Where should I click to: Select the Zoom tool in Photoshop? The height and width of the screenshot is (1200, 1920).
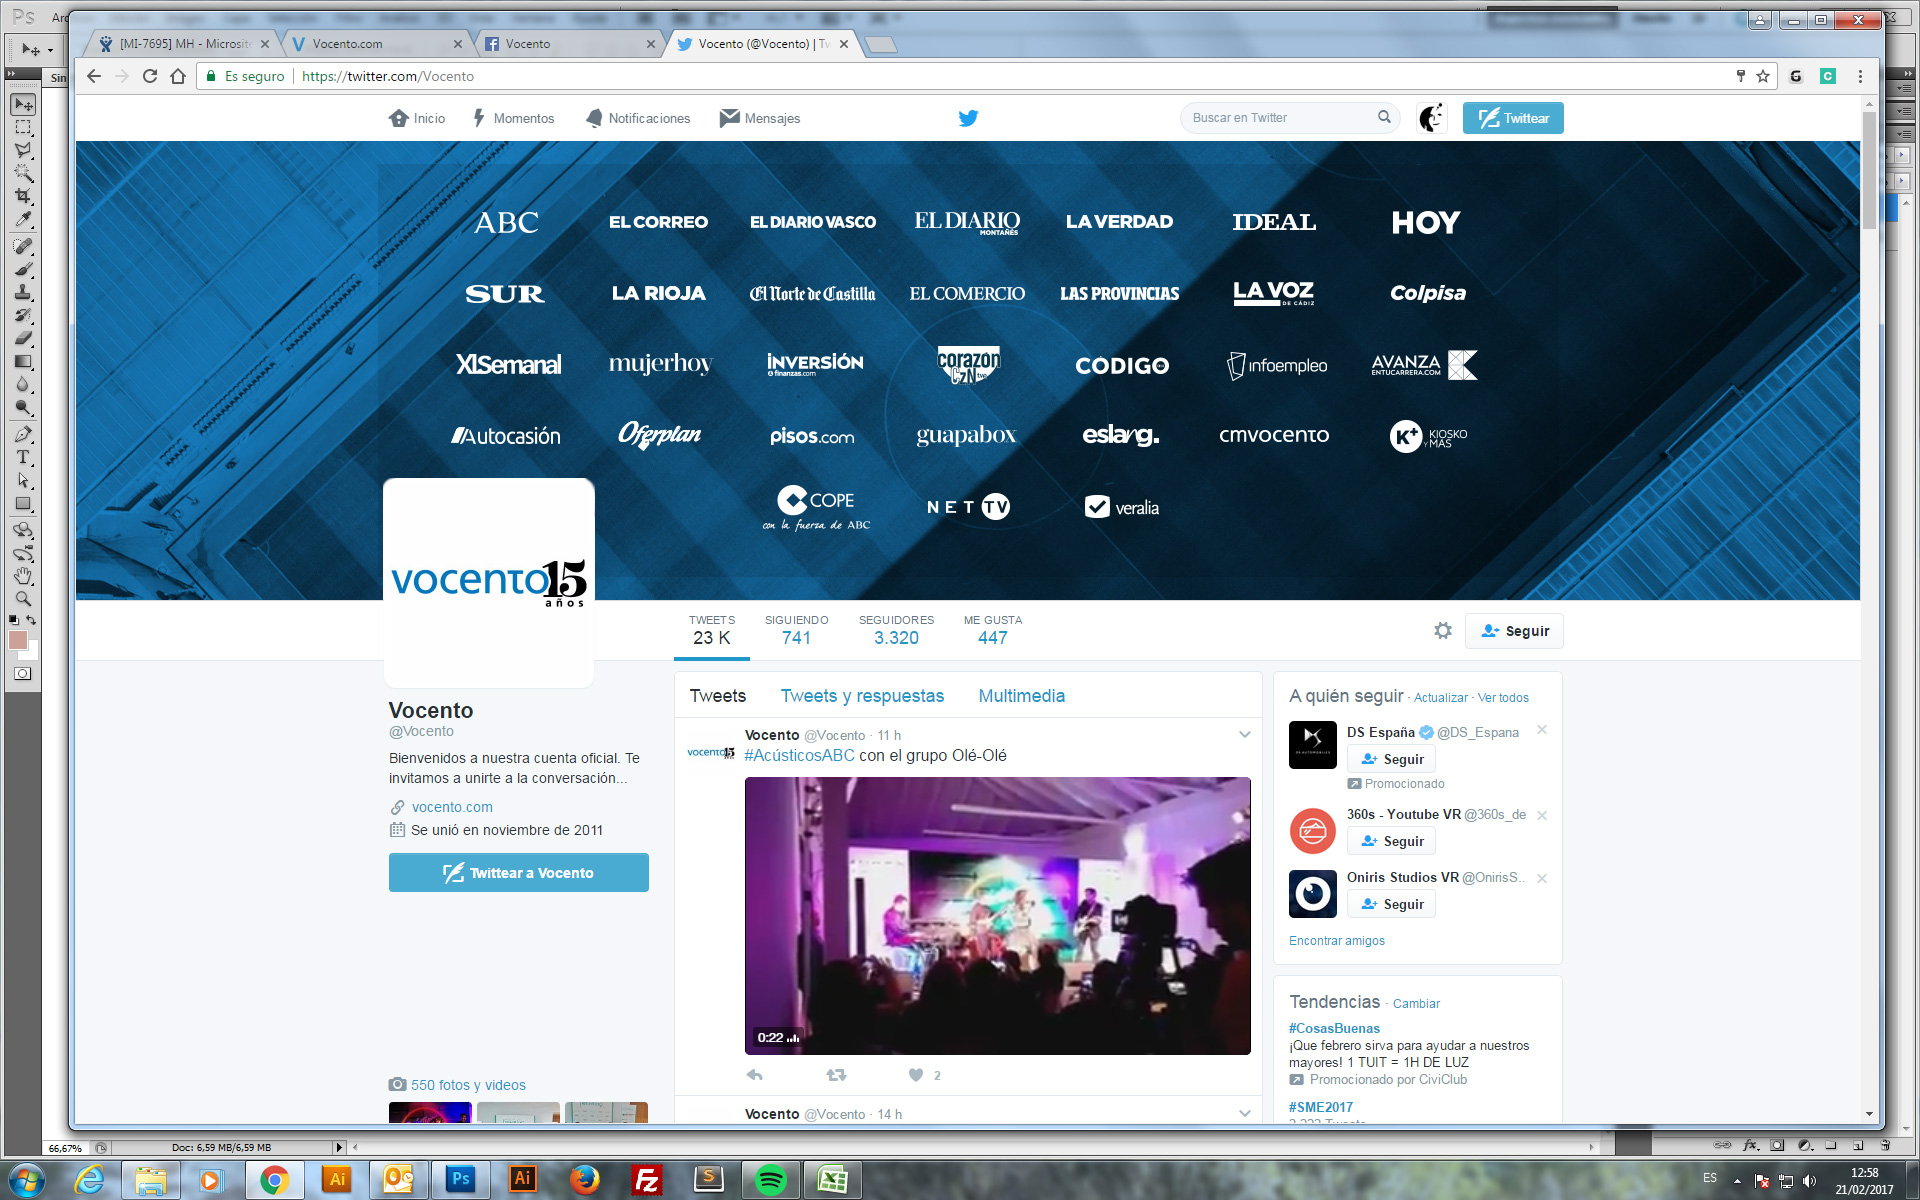[23, 599]
